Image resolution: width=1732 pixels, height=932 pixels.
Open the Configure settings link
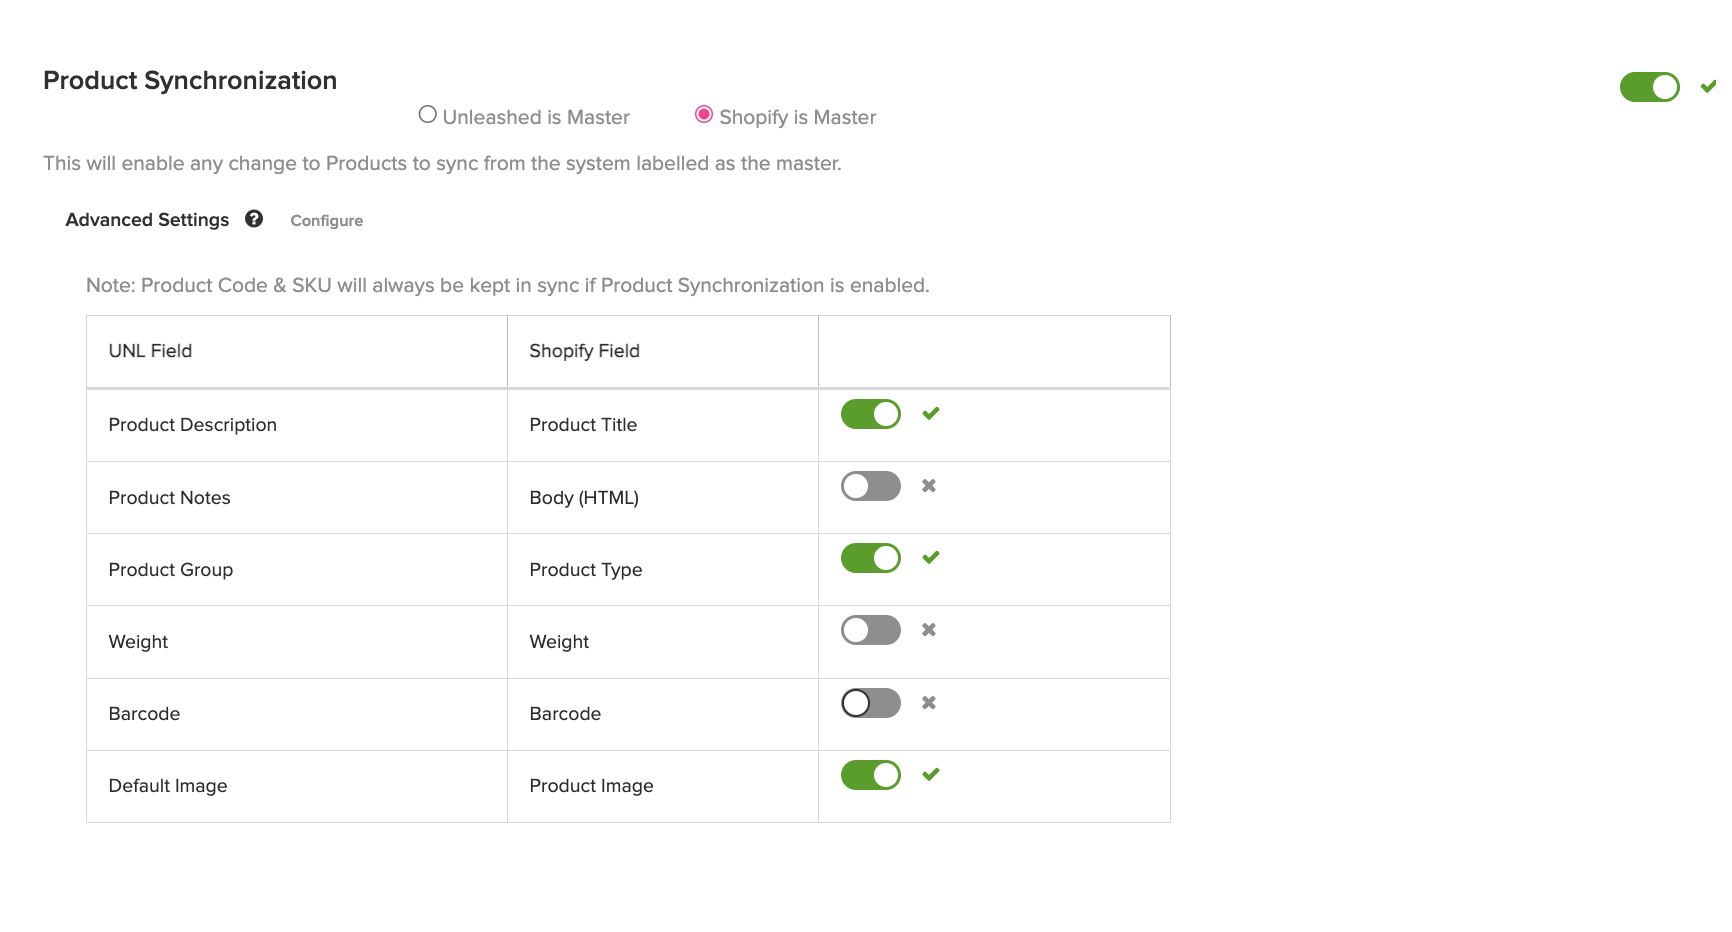(x=326, y=220)
